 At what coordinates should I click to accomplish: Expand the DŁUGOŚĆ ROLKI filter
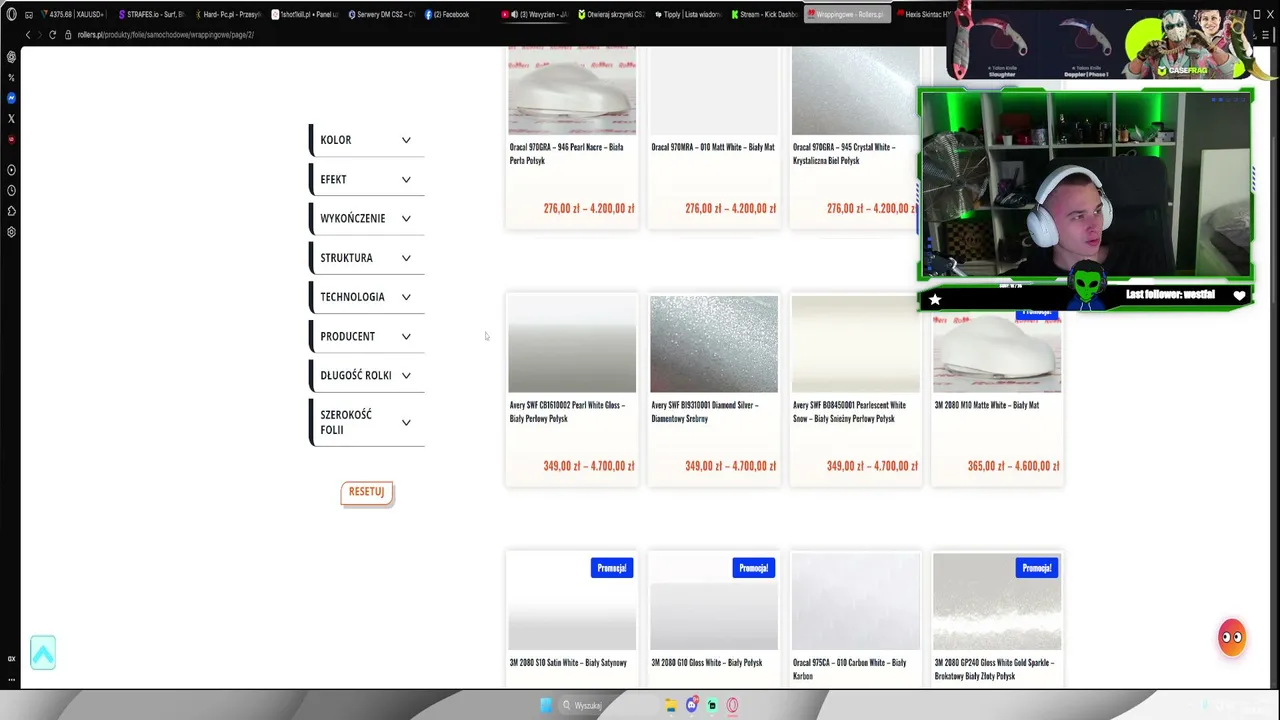click(367, 376)
